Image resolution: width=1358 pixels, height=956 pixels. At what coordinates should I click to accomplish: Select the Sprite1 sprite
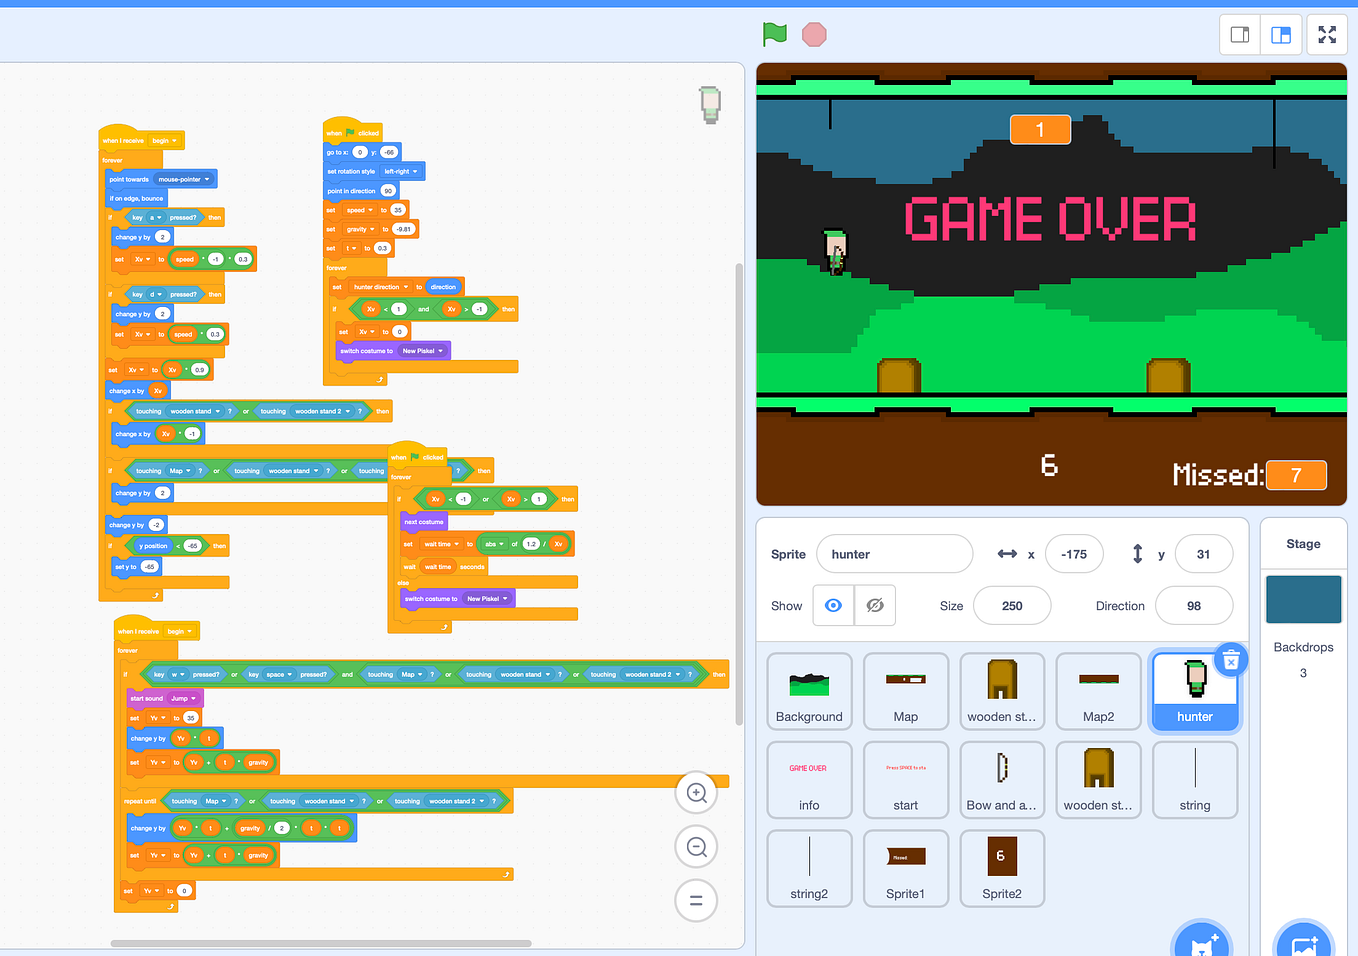906,868
